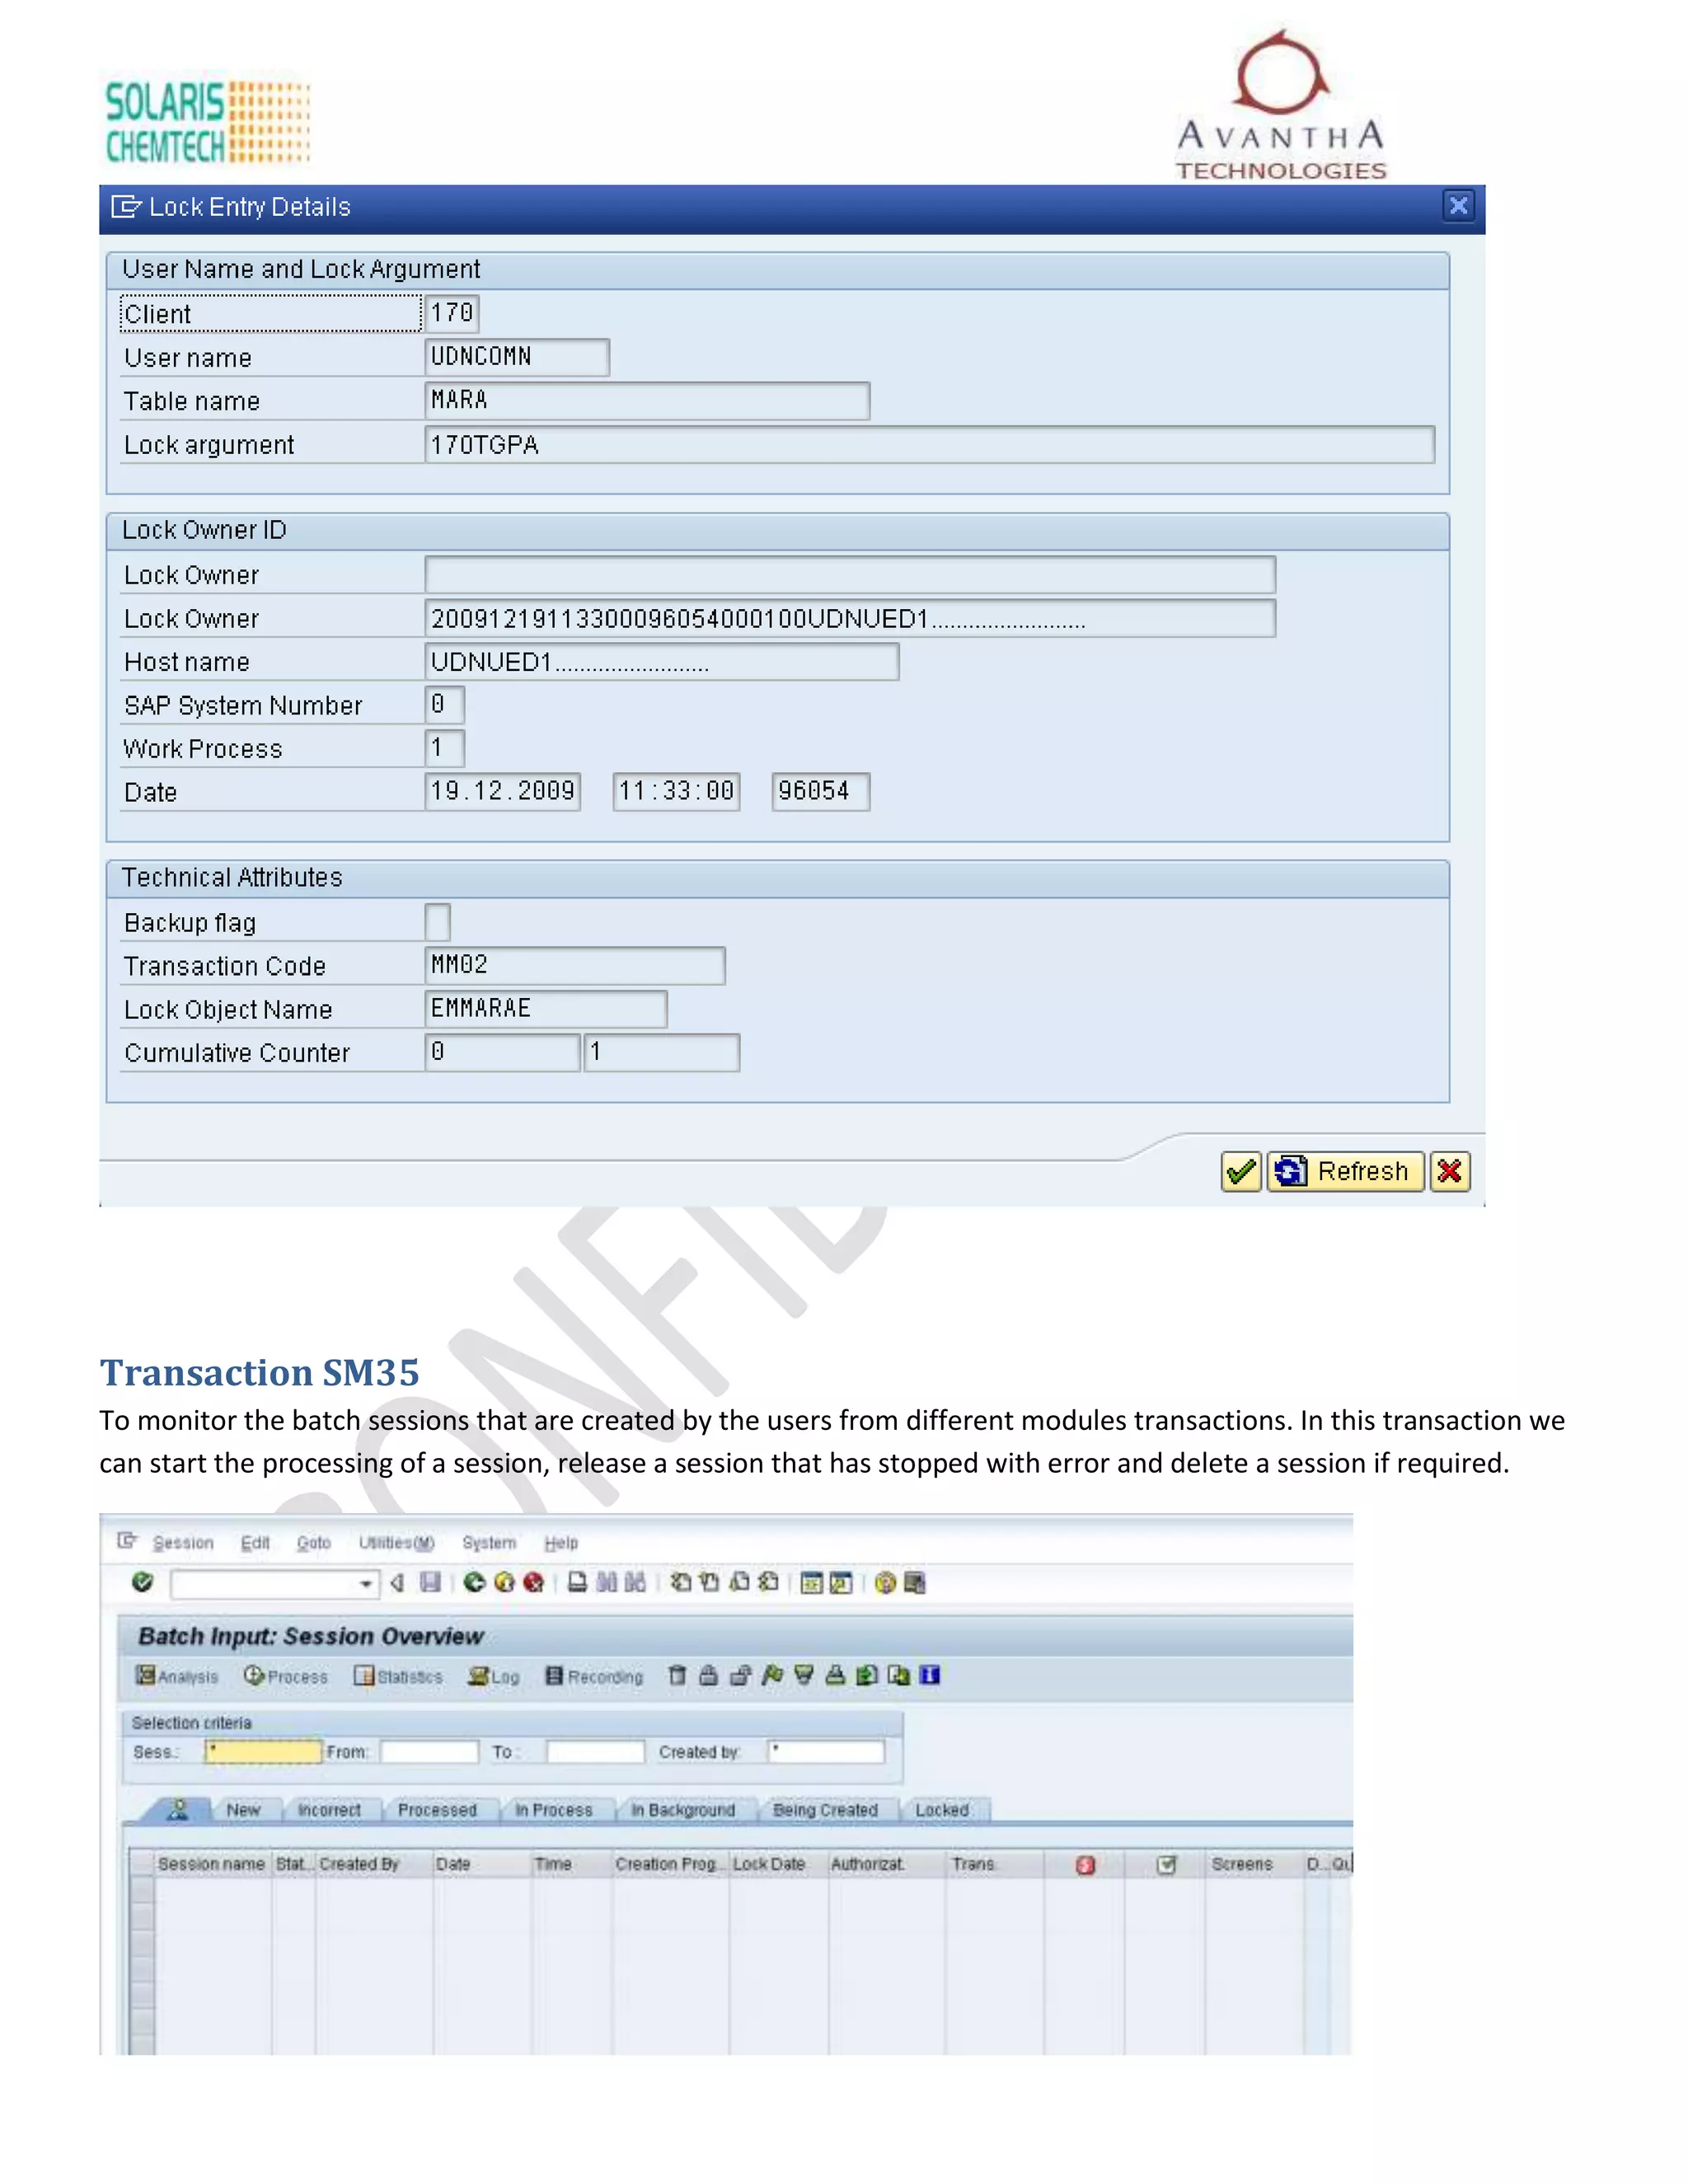The height and width of the screenshot is (2184, 1688).
Task: Click the Previous Page icon
Action: pos(709,1582)
